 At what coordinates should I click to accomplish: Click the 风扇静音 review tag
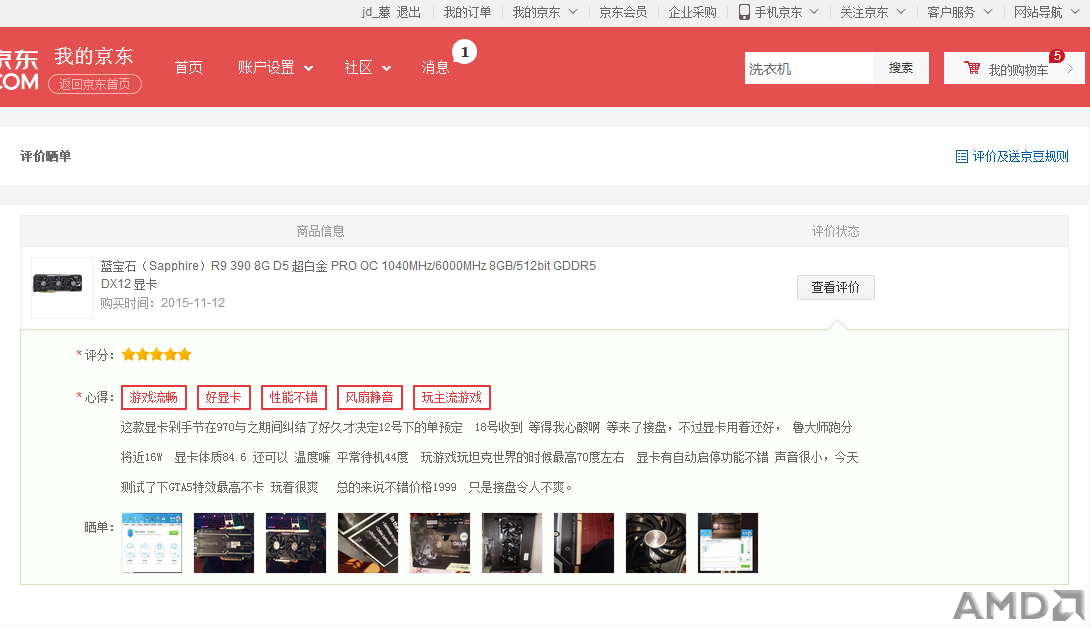tap(369, 397)
